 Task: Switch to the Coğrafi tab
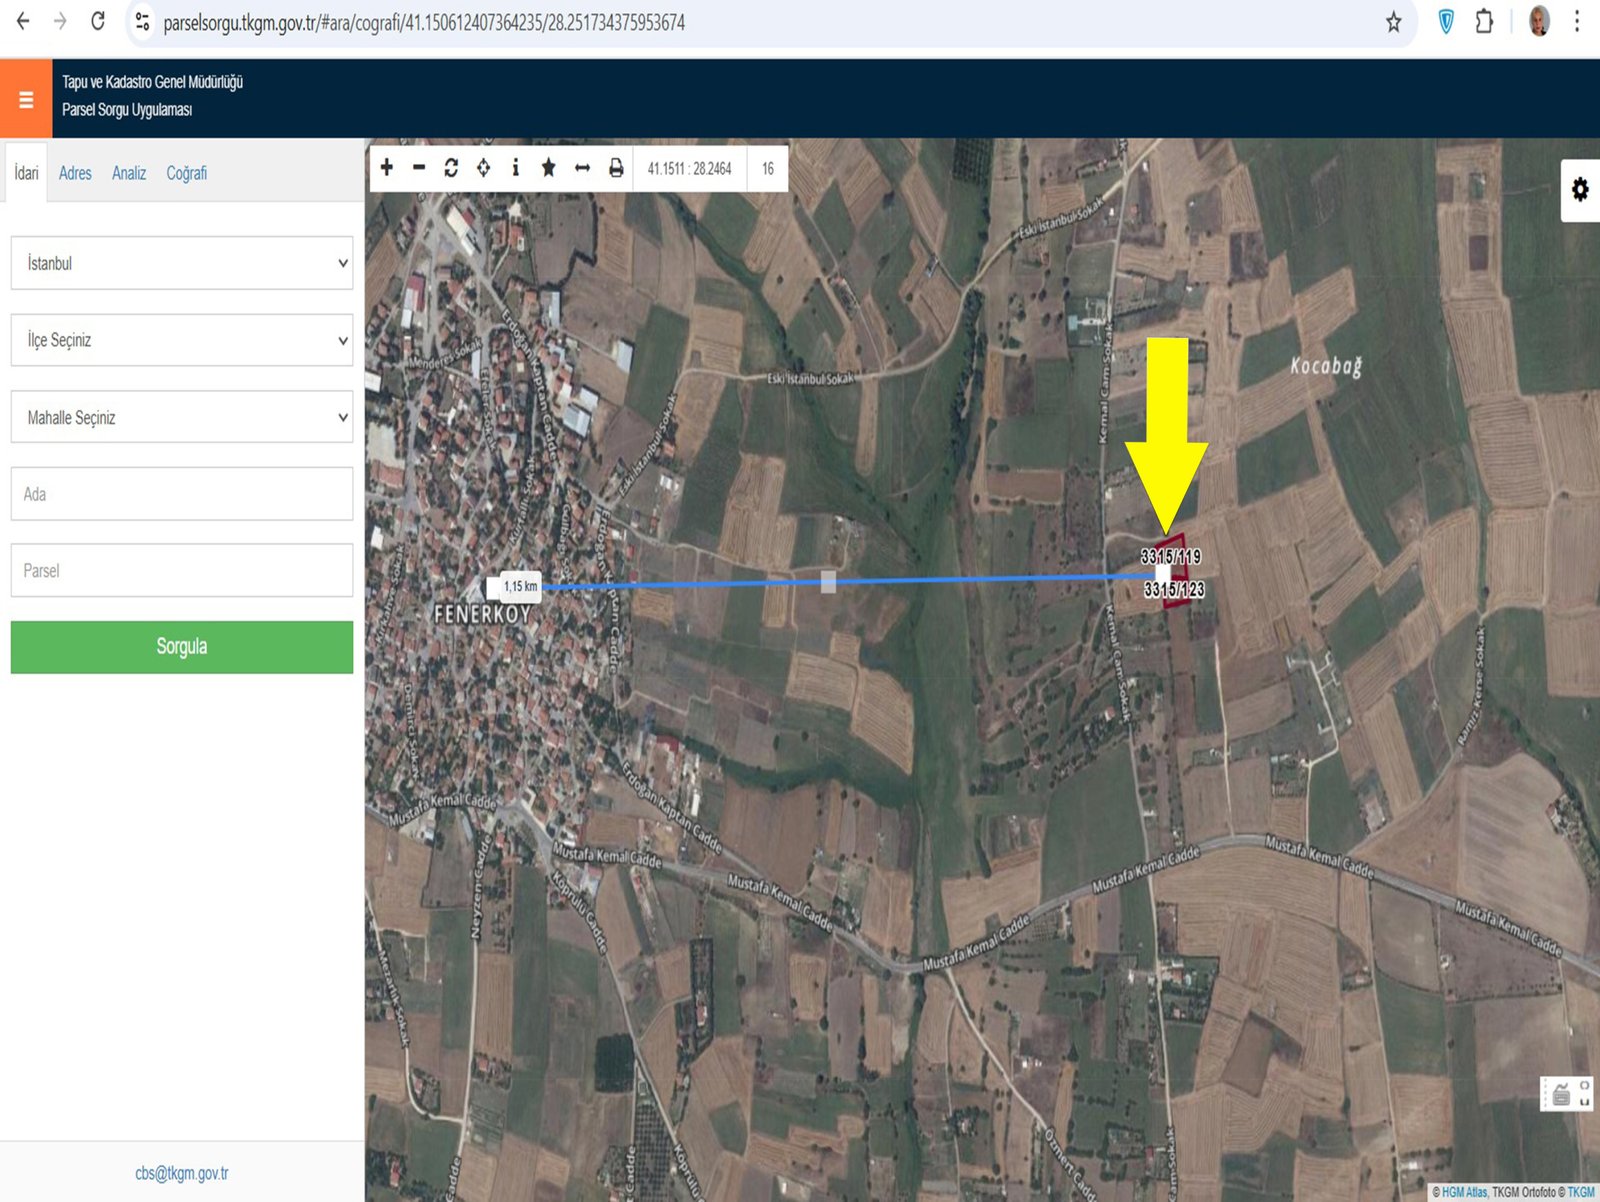click(x=187, y=173)
